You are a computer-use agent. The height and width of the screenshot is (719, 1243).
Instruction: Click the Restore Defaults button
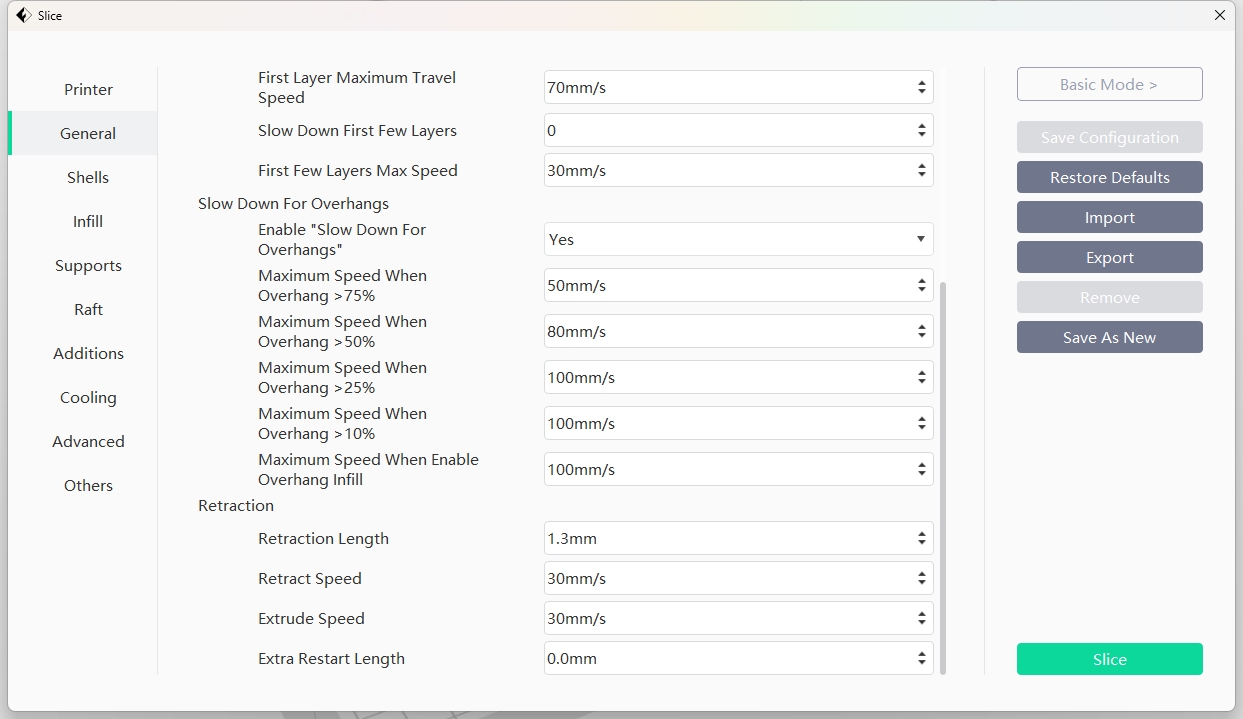pos(1109,178)
